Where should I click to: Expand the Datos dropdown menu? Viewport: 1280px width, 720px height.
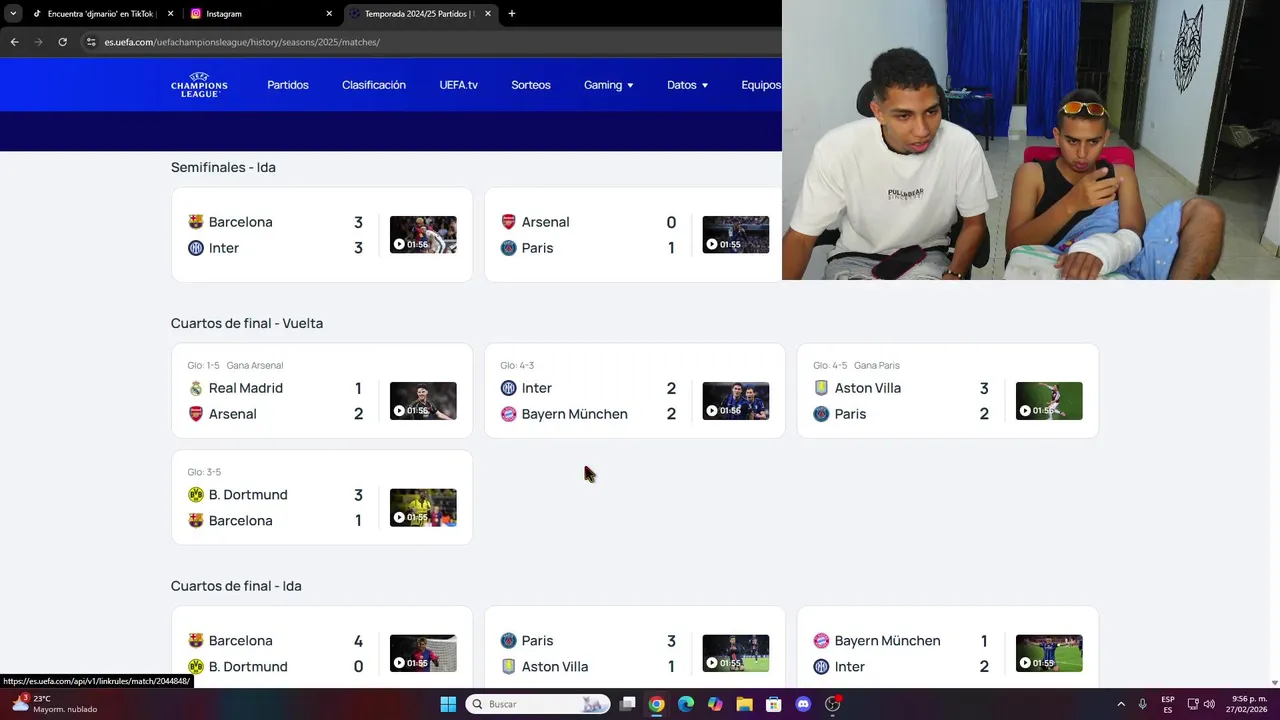coord(687,85)
